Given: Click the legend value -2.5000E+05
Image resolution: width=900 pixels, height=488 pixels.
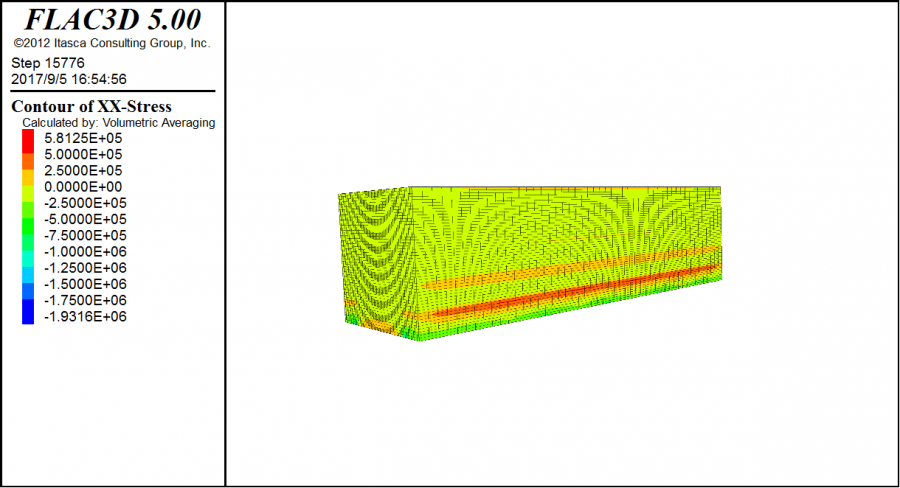Looking at the screenshot, I should click(85, 203).
